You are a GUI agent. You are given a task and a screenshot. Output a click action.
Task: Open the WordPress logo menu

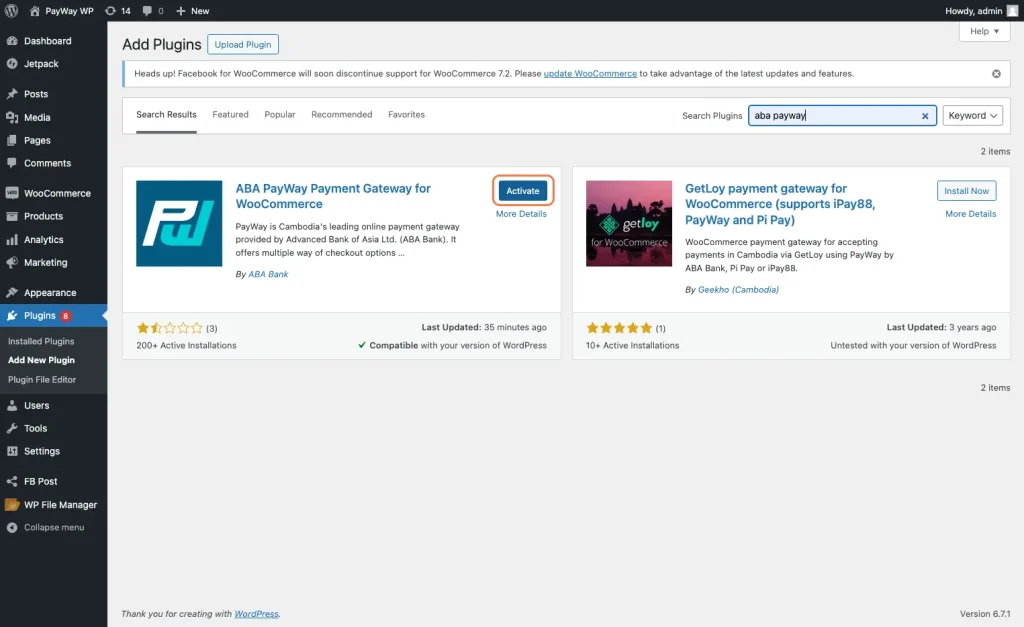click(11, 11)
